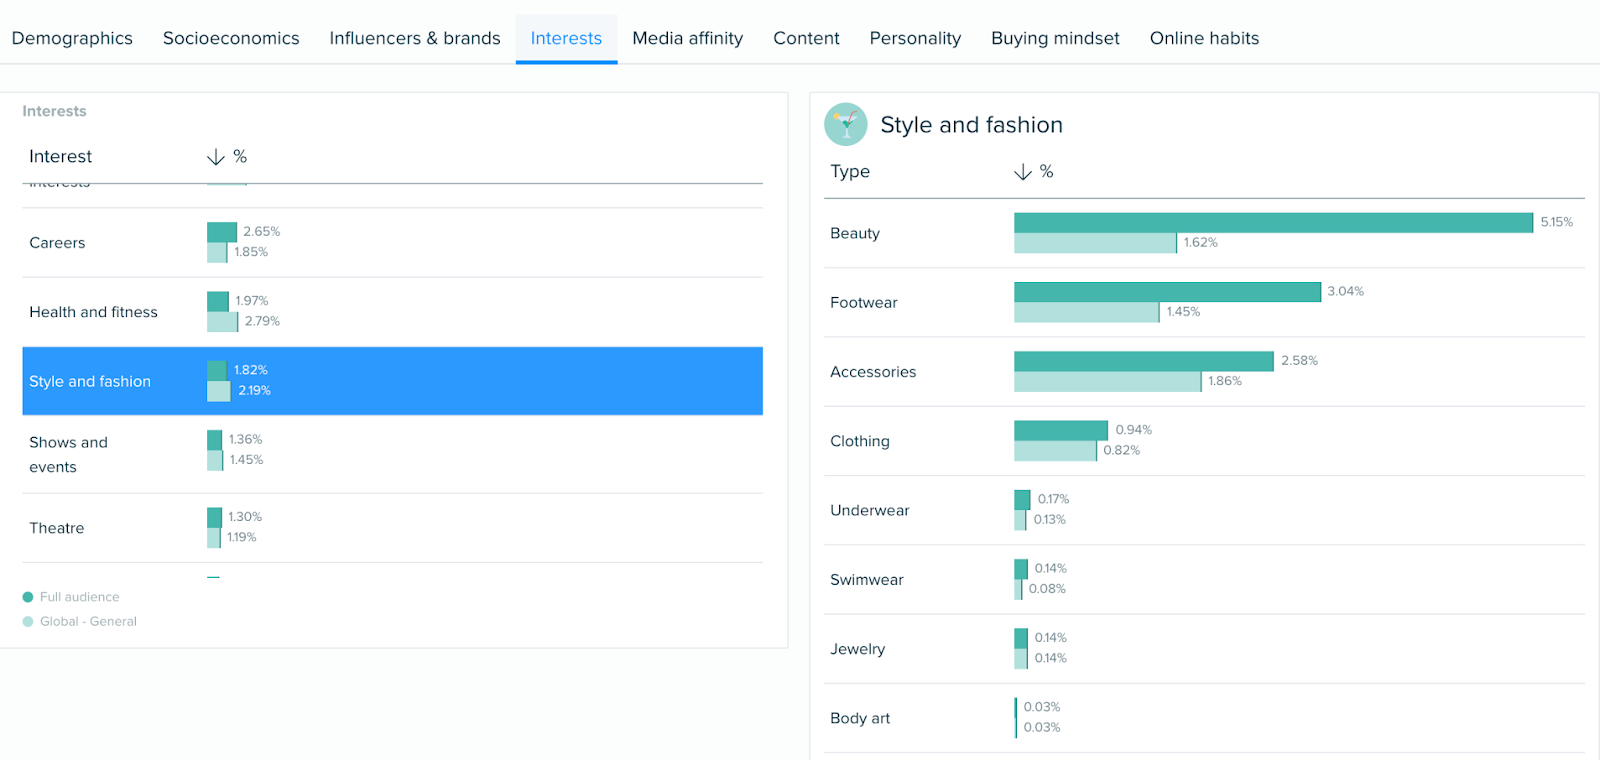The width and height of the screenshot is (1600, 760).
Task: Select the Interests tab
Action: 566,38
